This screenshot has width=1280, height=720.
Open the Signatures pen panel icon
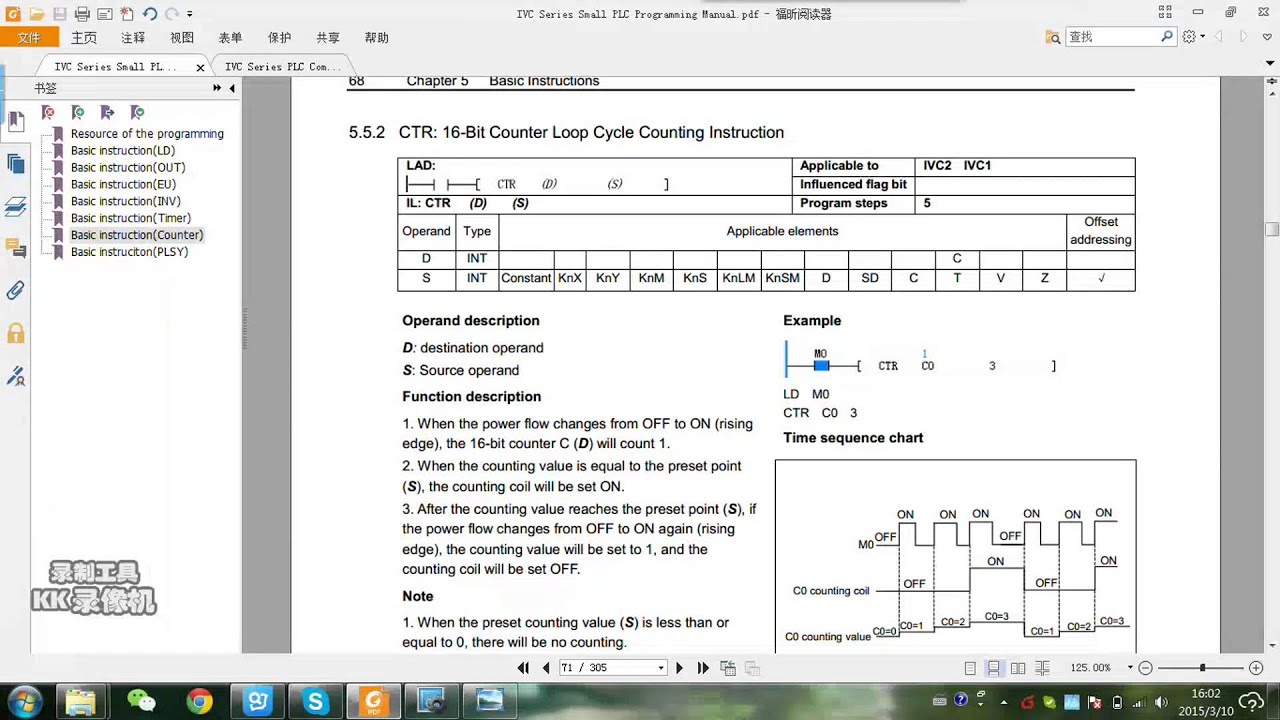[x=15, y=376]
